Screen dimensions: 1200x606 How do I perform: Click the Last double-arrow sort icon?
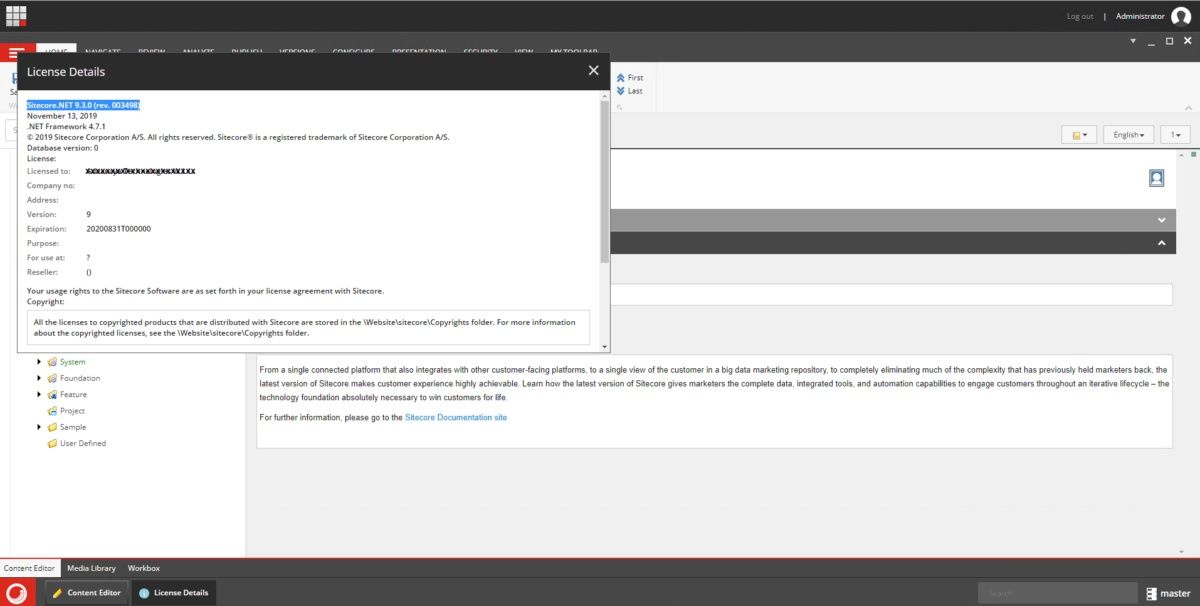pyautogui.click(x=620, y=91)
